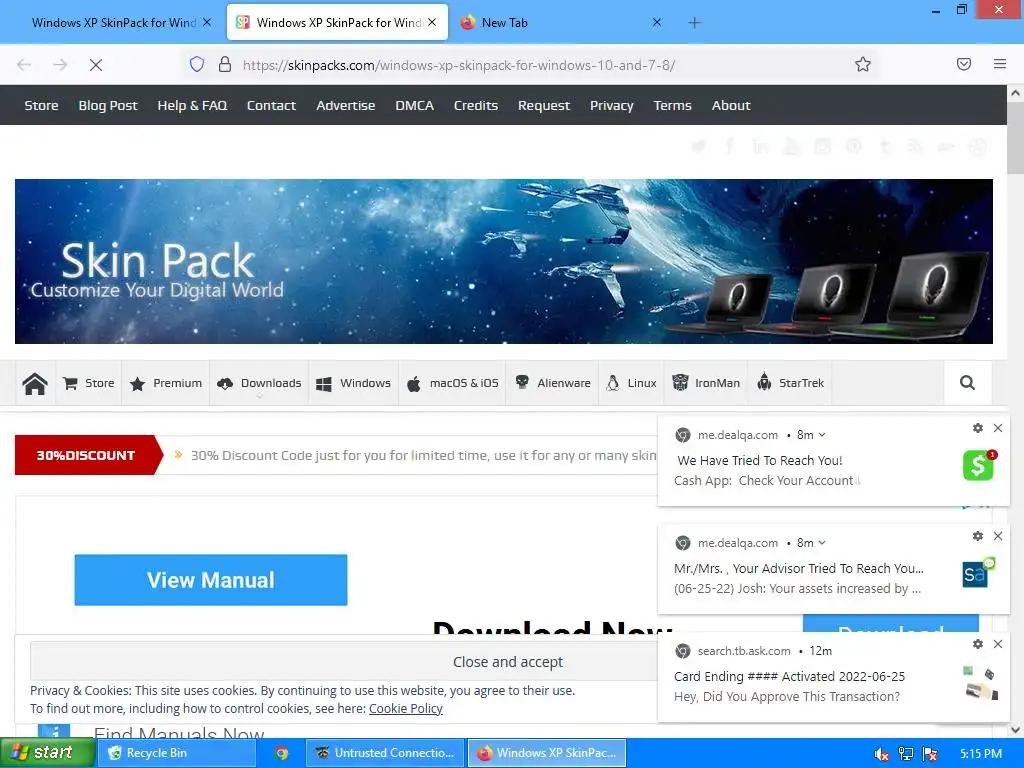Click the Skin Pack banner image
Viewport: 1024px width, 768px height.
[x=504, y=261]
